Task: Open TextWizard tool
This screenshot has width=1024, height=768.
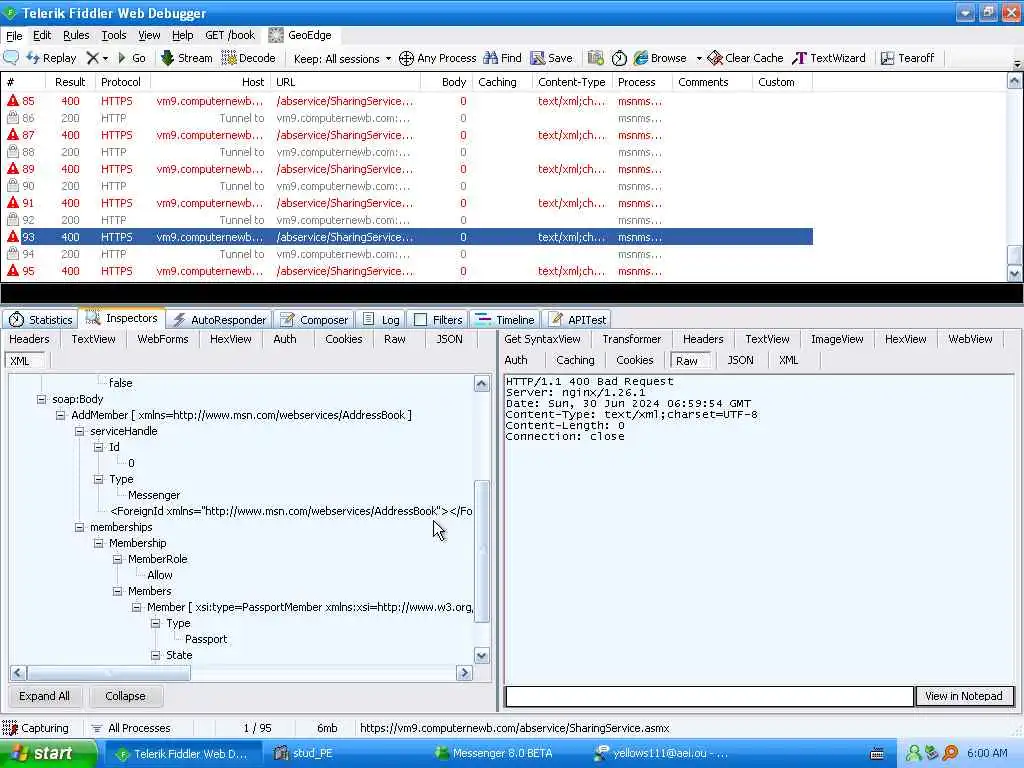Action: tap(829, 58)
